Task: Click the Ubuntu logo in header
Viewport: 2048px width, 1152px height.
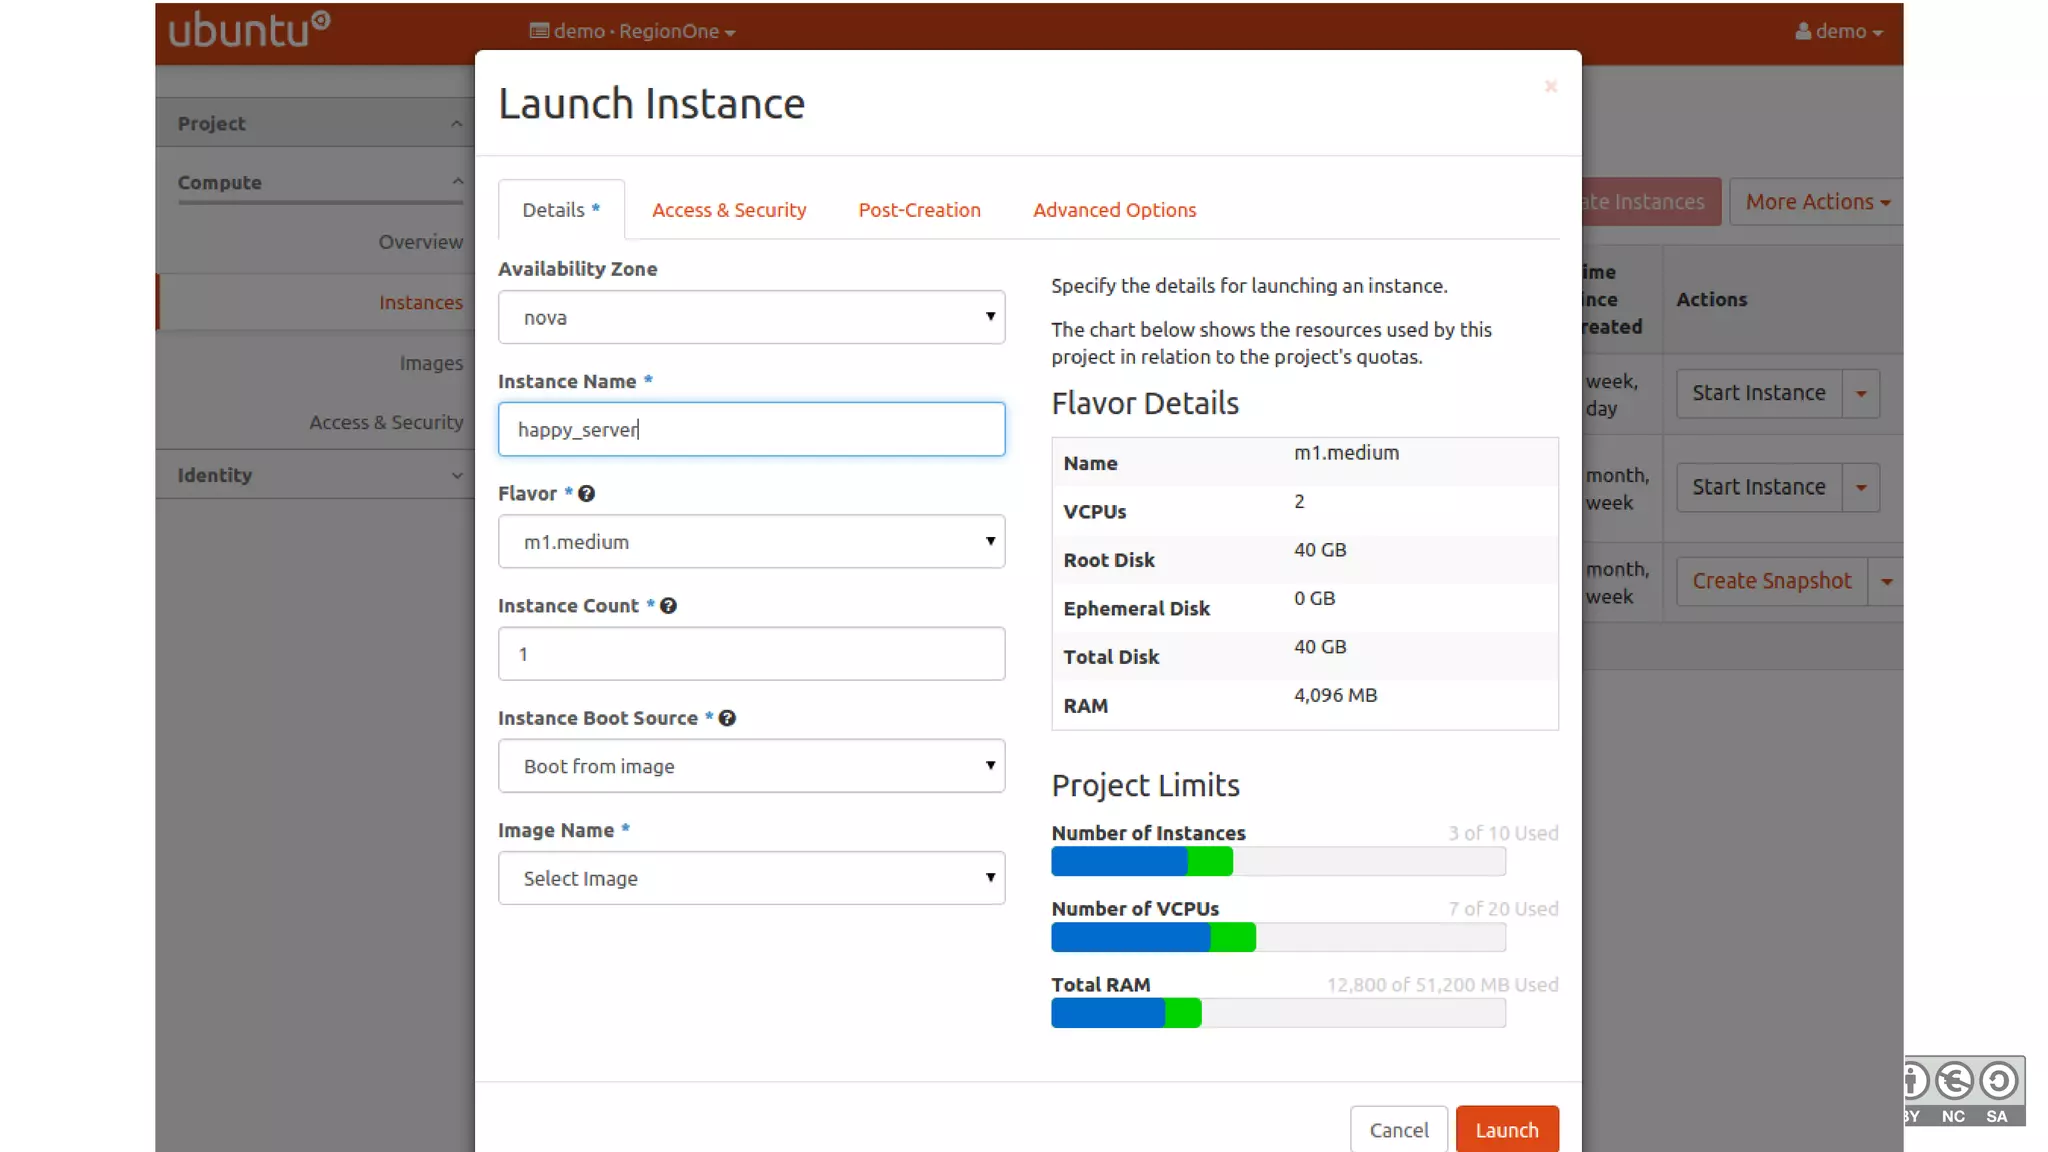Action: (x=249, y=30)
